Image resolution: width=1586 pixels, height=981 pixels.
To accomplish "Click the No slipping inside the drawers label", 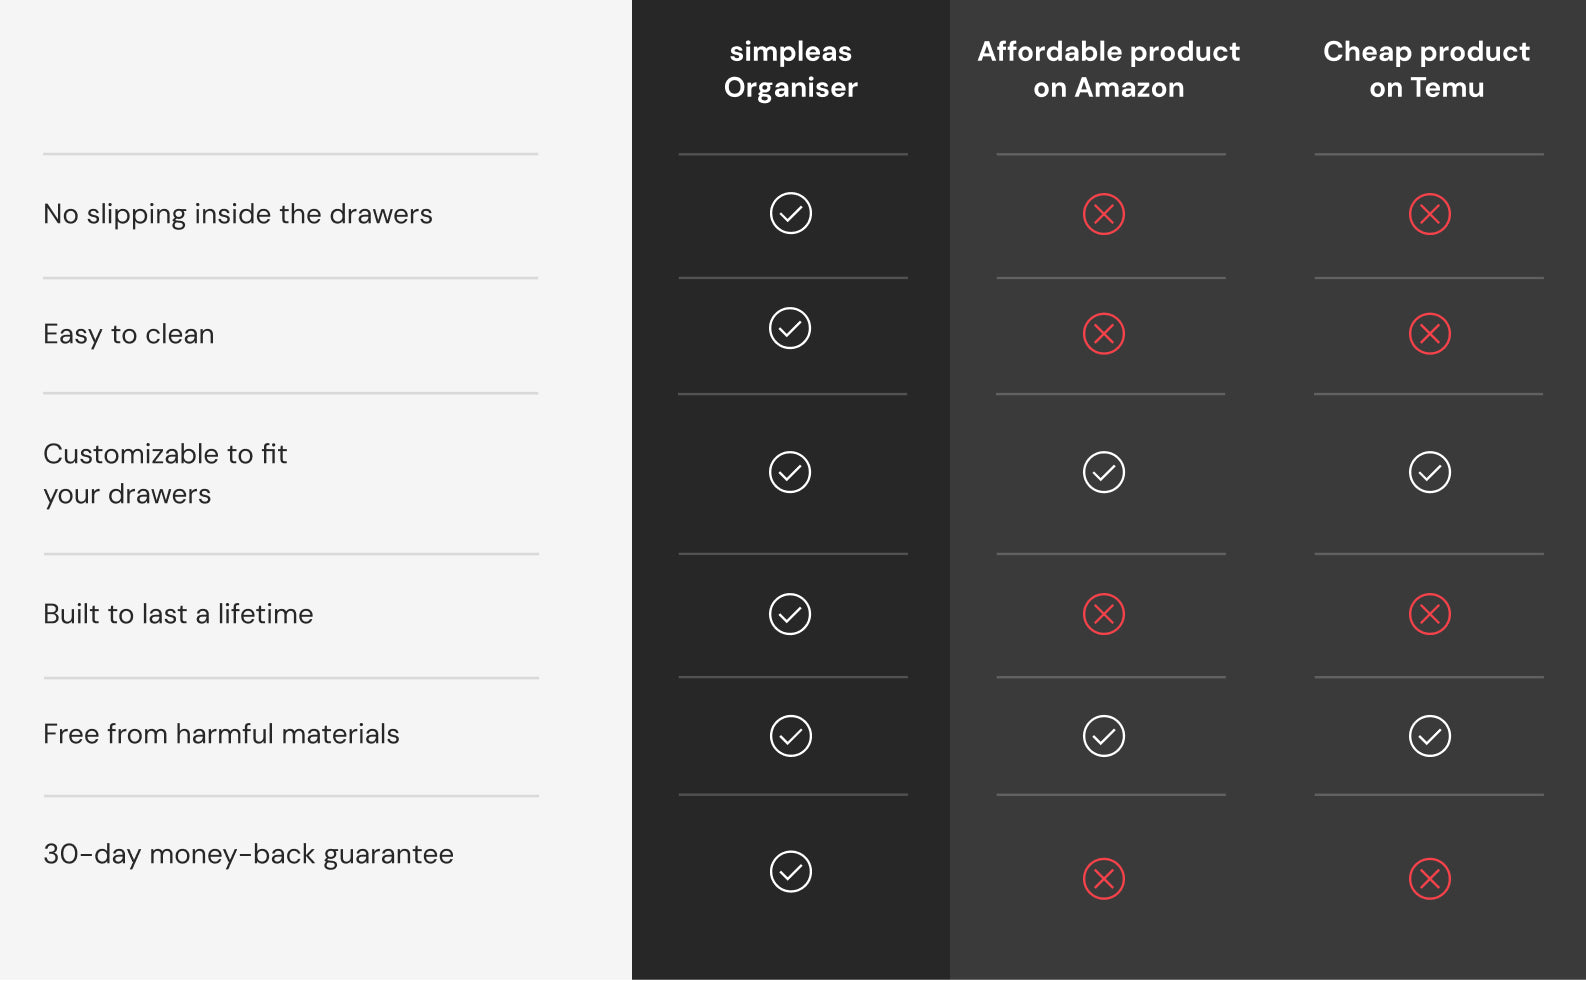I will point(238,214).
